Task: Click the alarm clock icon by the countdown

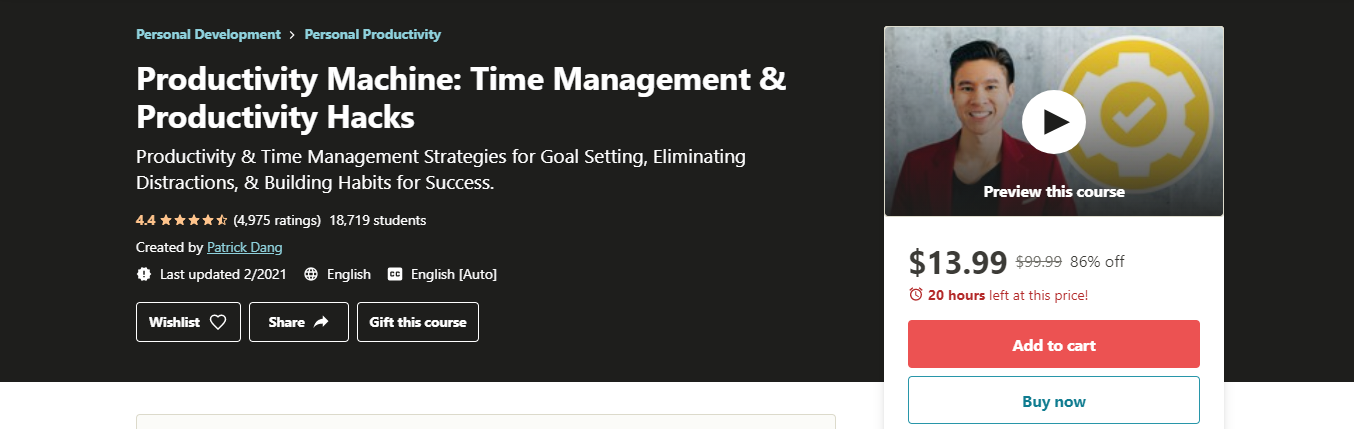Action: (x=916, y=295)
